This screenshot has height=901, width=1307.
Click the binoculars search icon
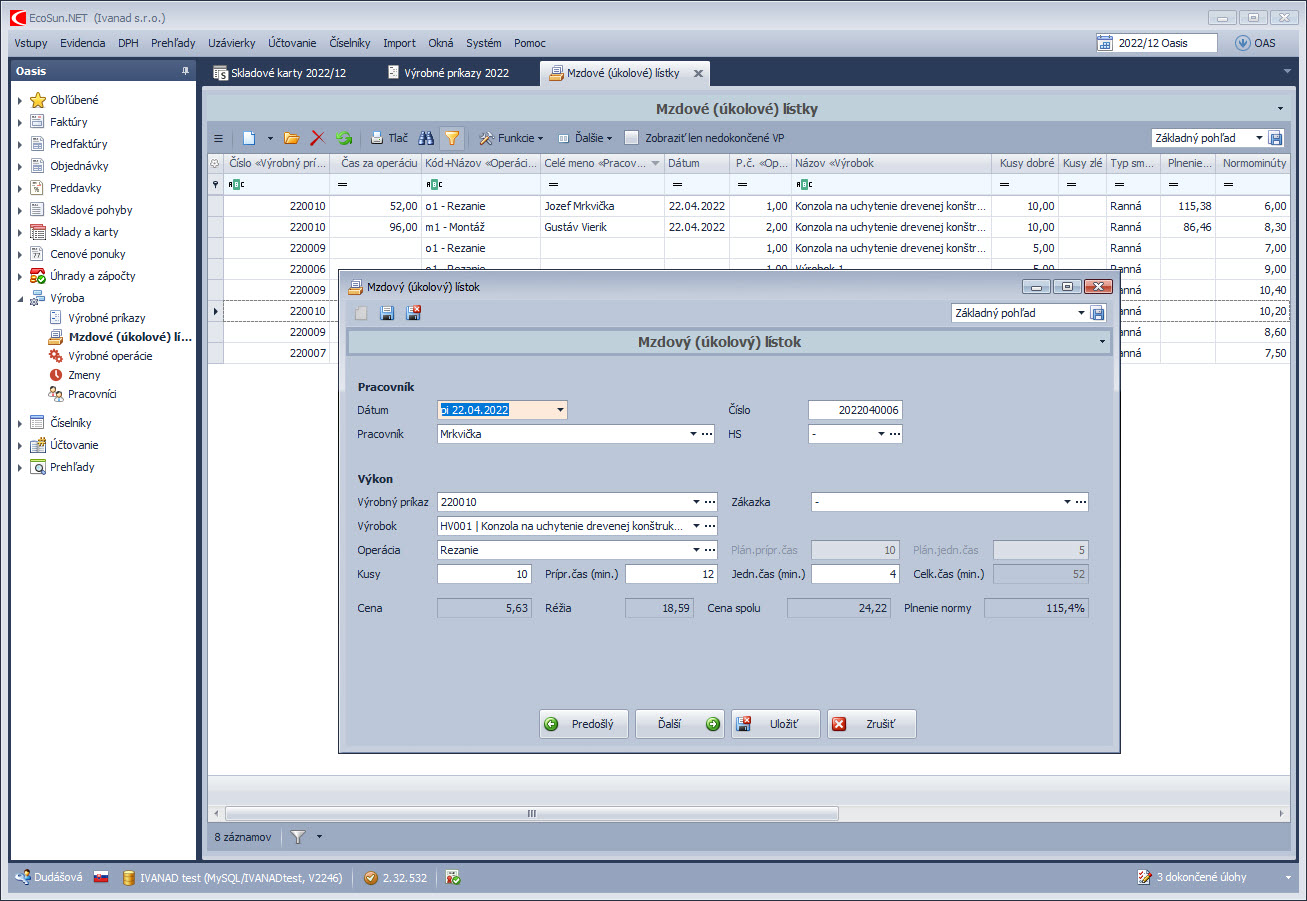click(426, 138)
